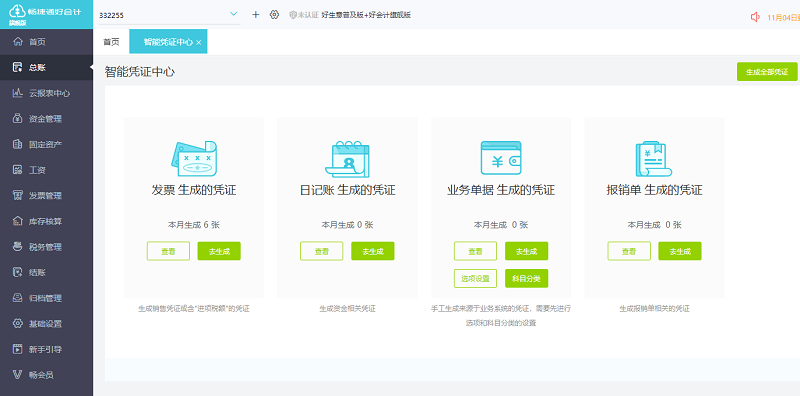Click the 业务单据 wallet card illustration

[501, 158]
